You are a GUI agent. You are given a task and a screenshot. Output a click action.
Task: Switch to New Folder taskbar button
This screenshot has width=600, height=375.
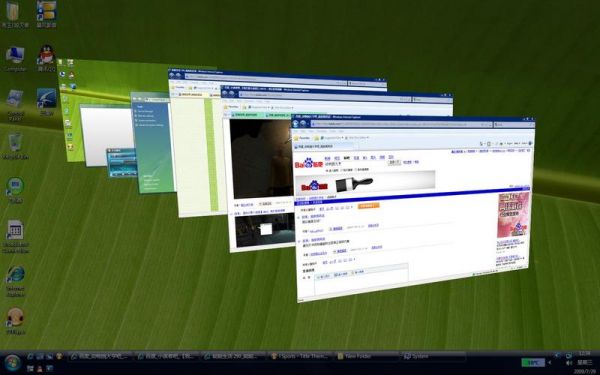(367, 357)
